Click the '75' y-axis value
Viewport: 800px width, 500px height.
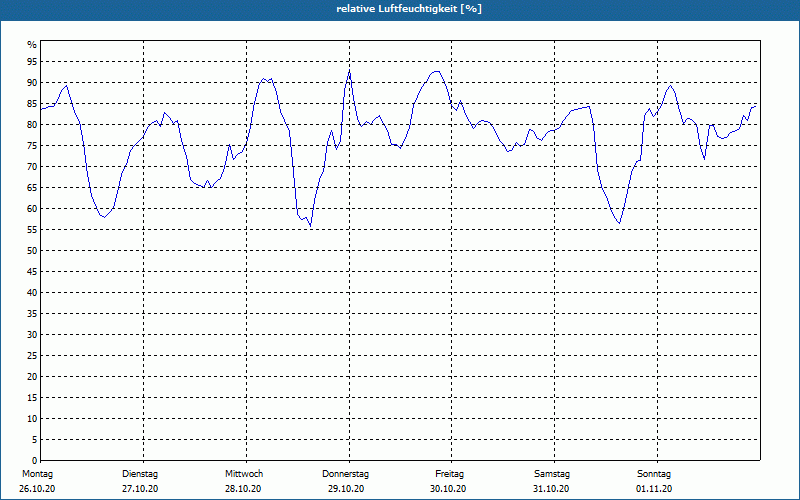point(32,145)
